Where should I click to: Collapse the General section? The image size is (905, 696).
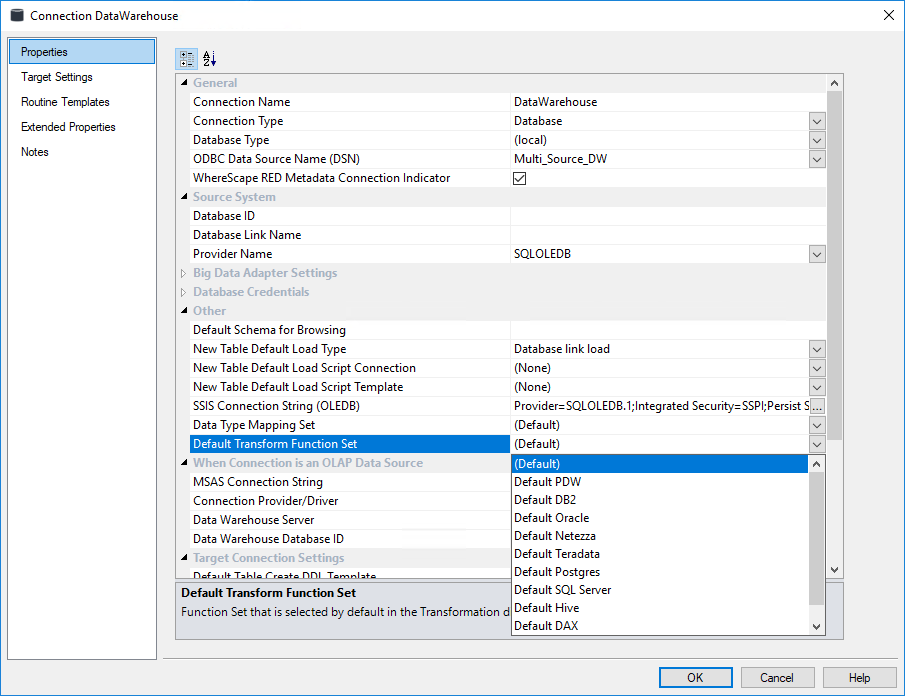coord(183,83)
